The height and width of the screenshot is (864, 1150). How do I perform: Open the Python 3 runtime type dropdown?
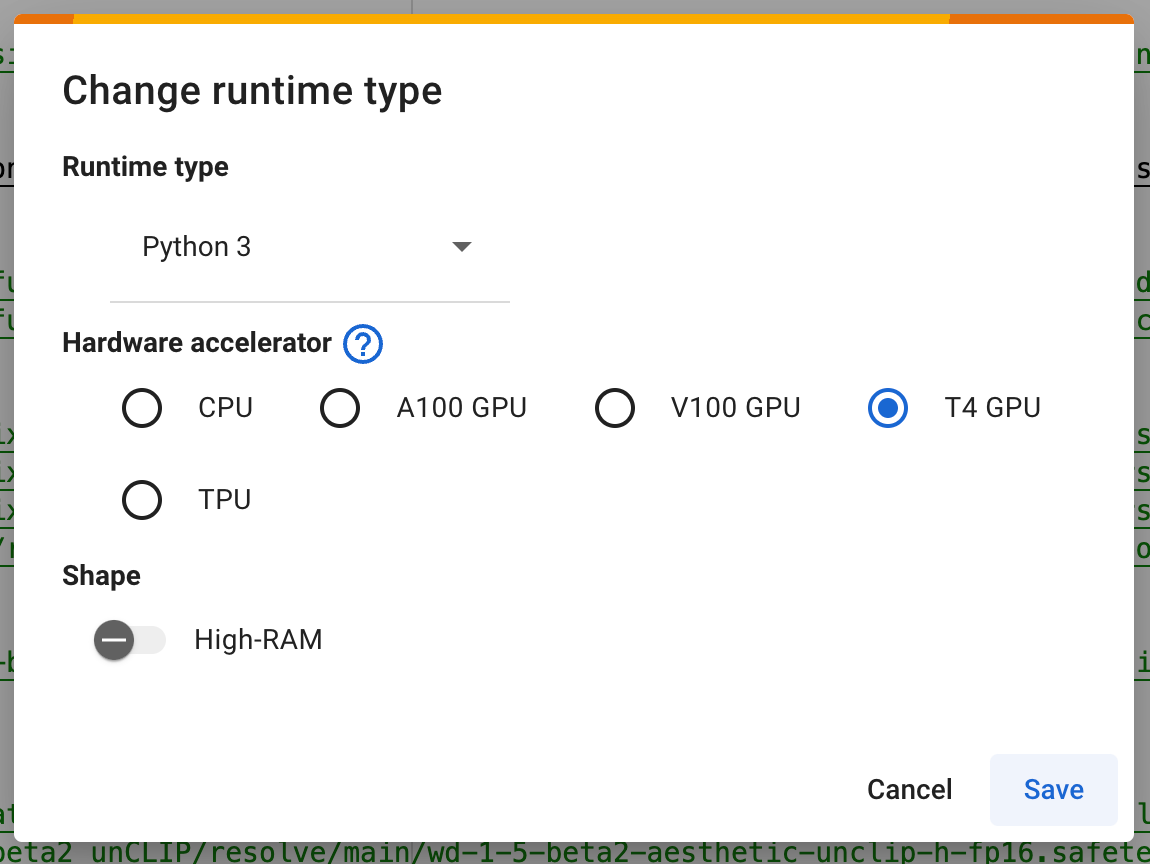[300, 246]
